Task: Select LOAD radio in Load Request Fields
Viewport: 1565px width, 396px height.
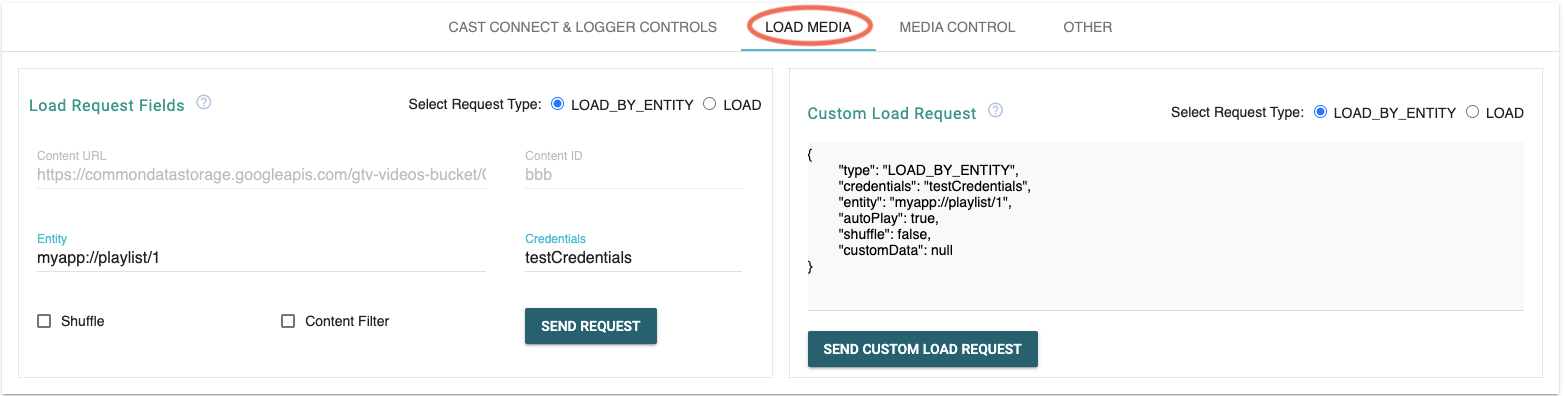Action: point(710,104)
